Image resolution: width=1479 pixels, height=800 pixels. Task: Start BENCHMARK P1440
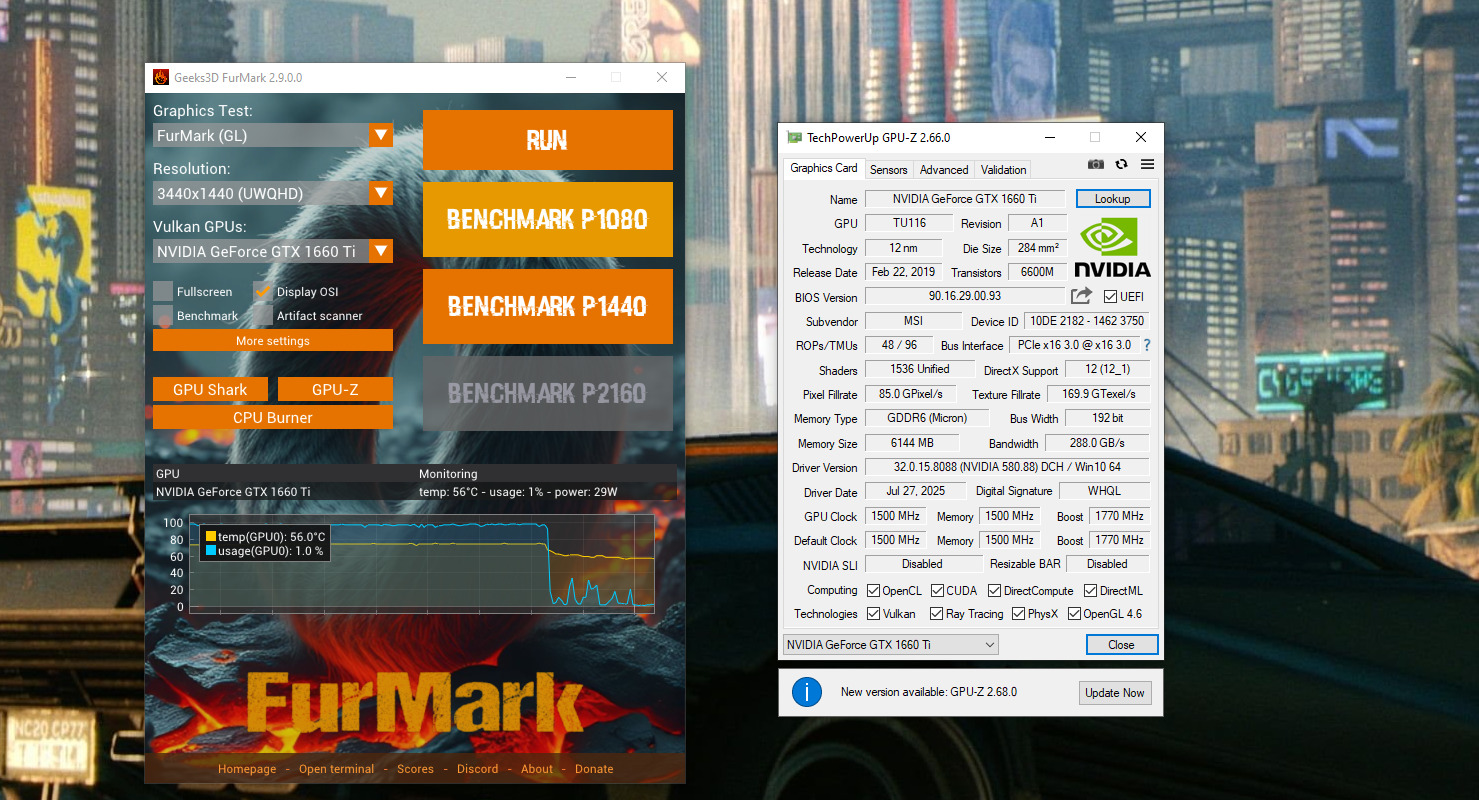click(x=548, y=306)
